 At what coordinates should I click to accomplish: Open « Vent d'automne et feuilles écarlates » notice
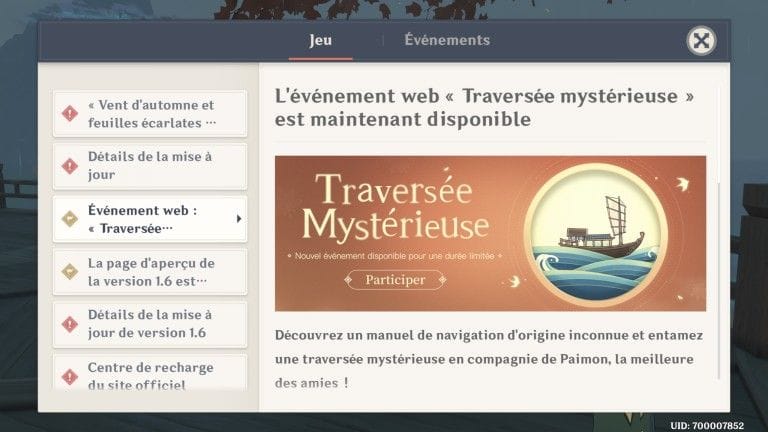coord(150,114)
